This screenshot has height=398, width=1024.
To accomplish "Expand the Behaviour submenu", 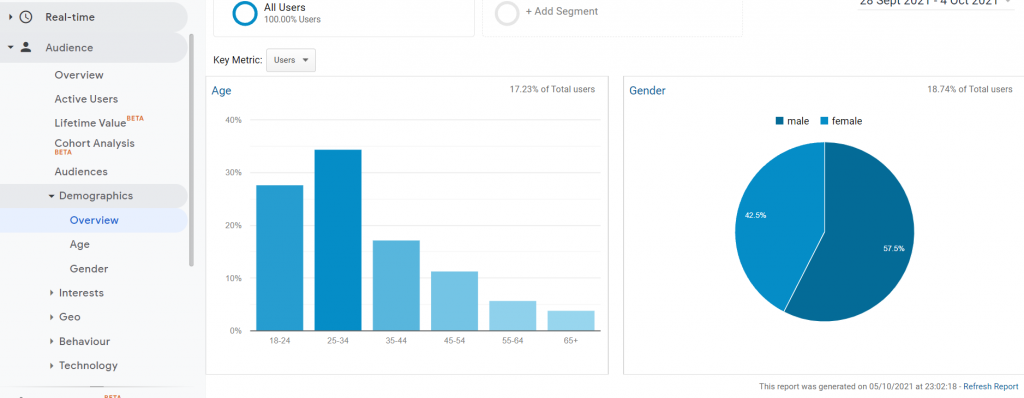I will [x=52, y=341].
